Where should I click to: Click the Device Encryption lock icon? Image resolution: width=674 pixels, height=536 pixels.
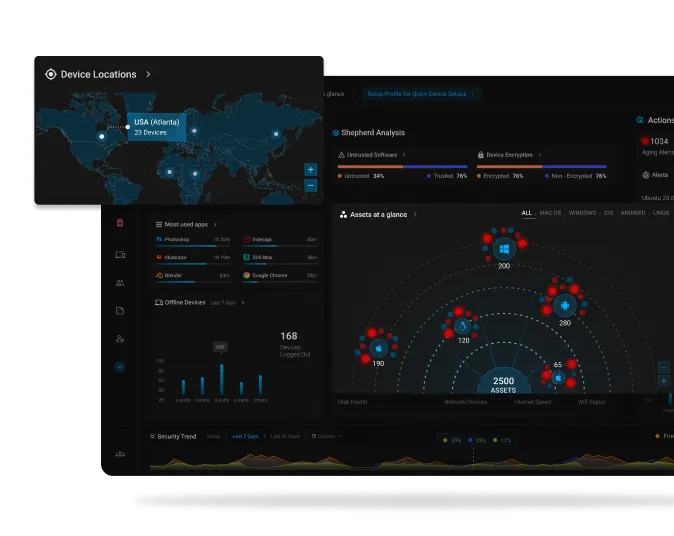[481, 155]
